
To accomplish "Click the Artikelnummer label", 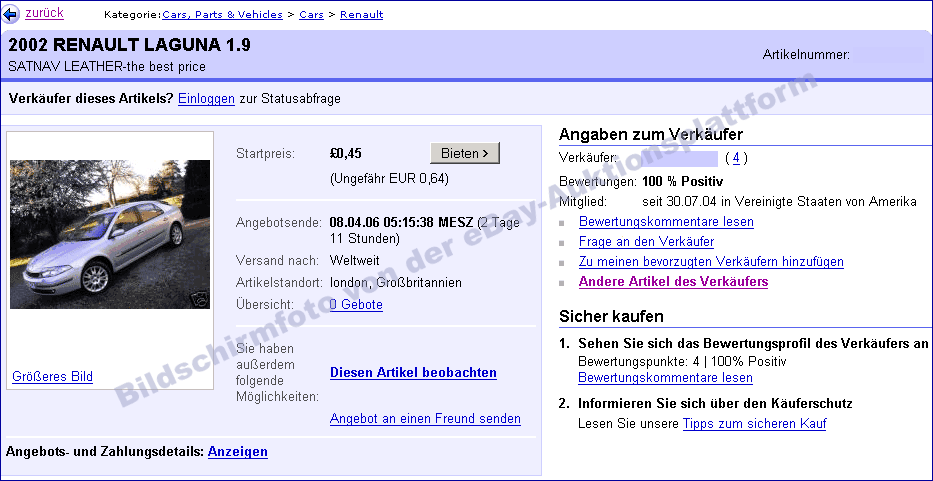I will [806, 55].
